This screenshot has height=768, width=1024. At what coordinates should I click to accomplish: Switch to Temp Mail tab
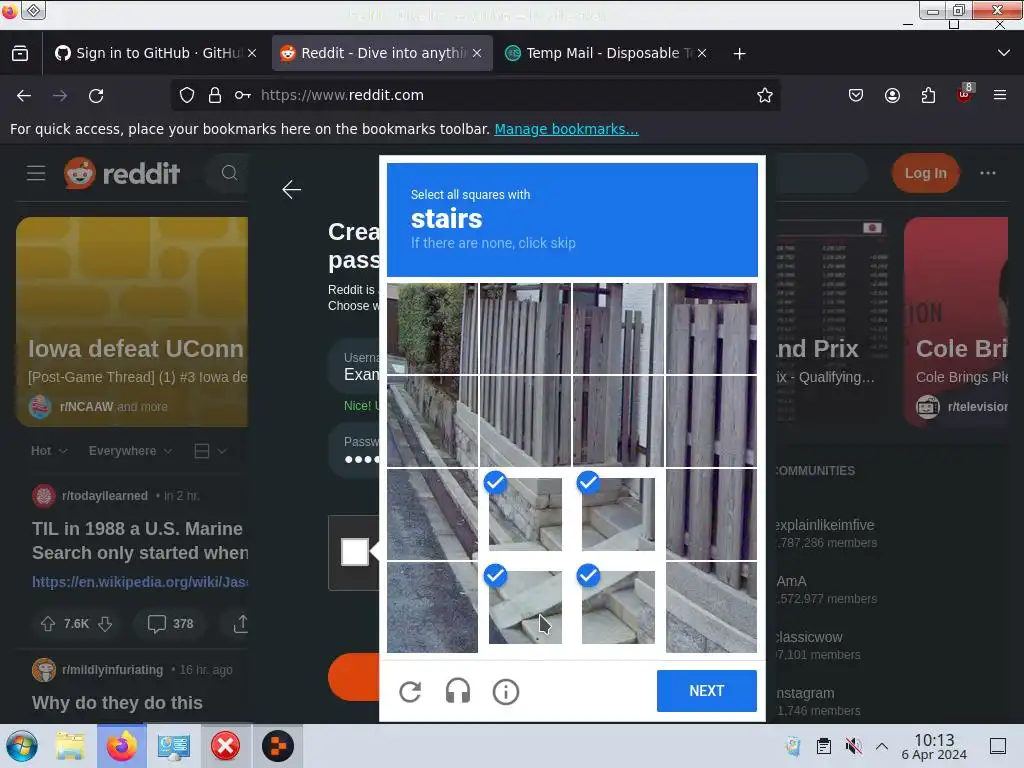pos(600,53)
